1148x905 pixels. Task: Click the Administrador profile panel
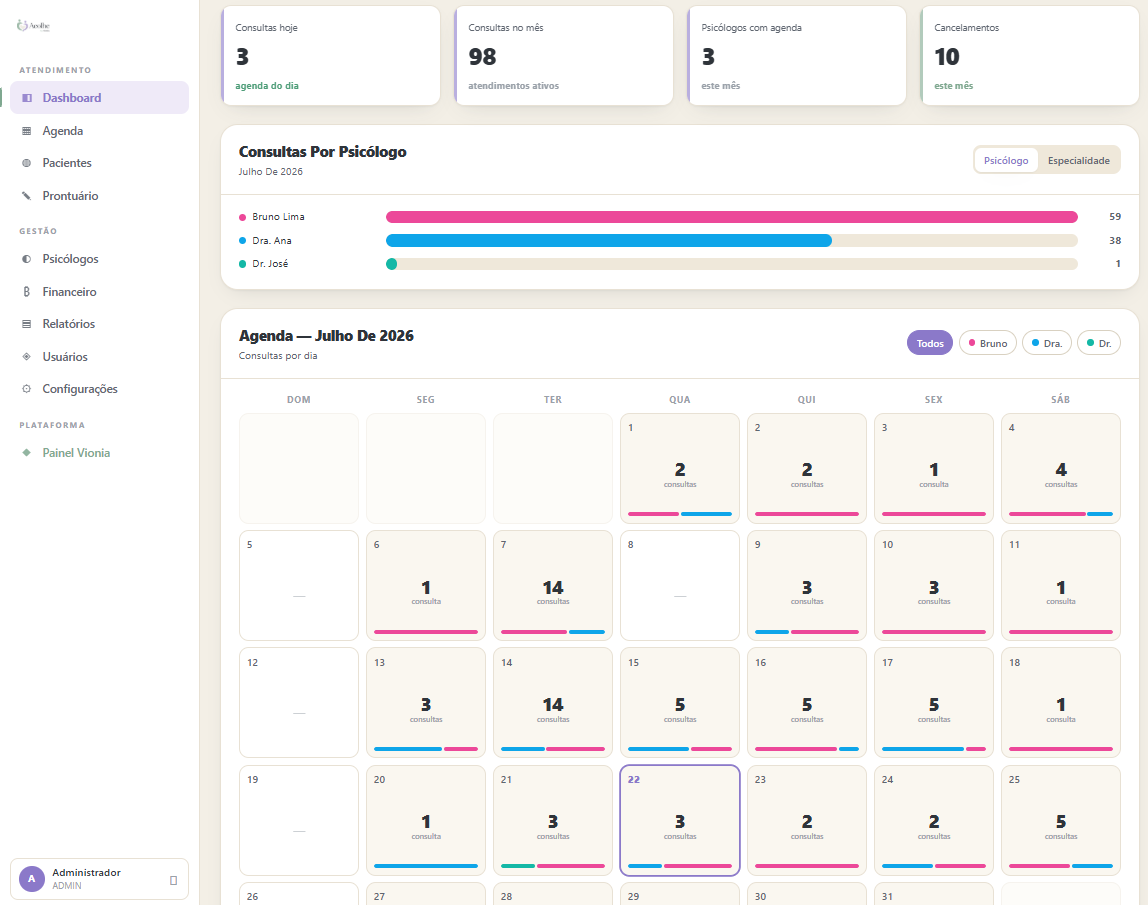(x=100, y=879)
